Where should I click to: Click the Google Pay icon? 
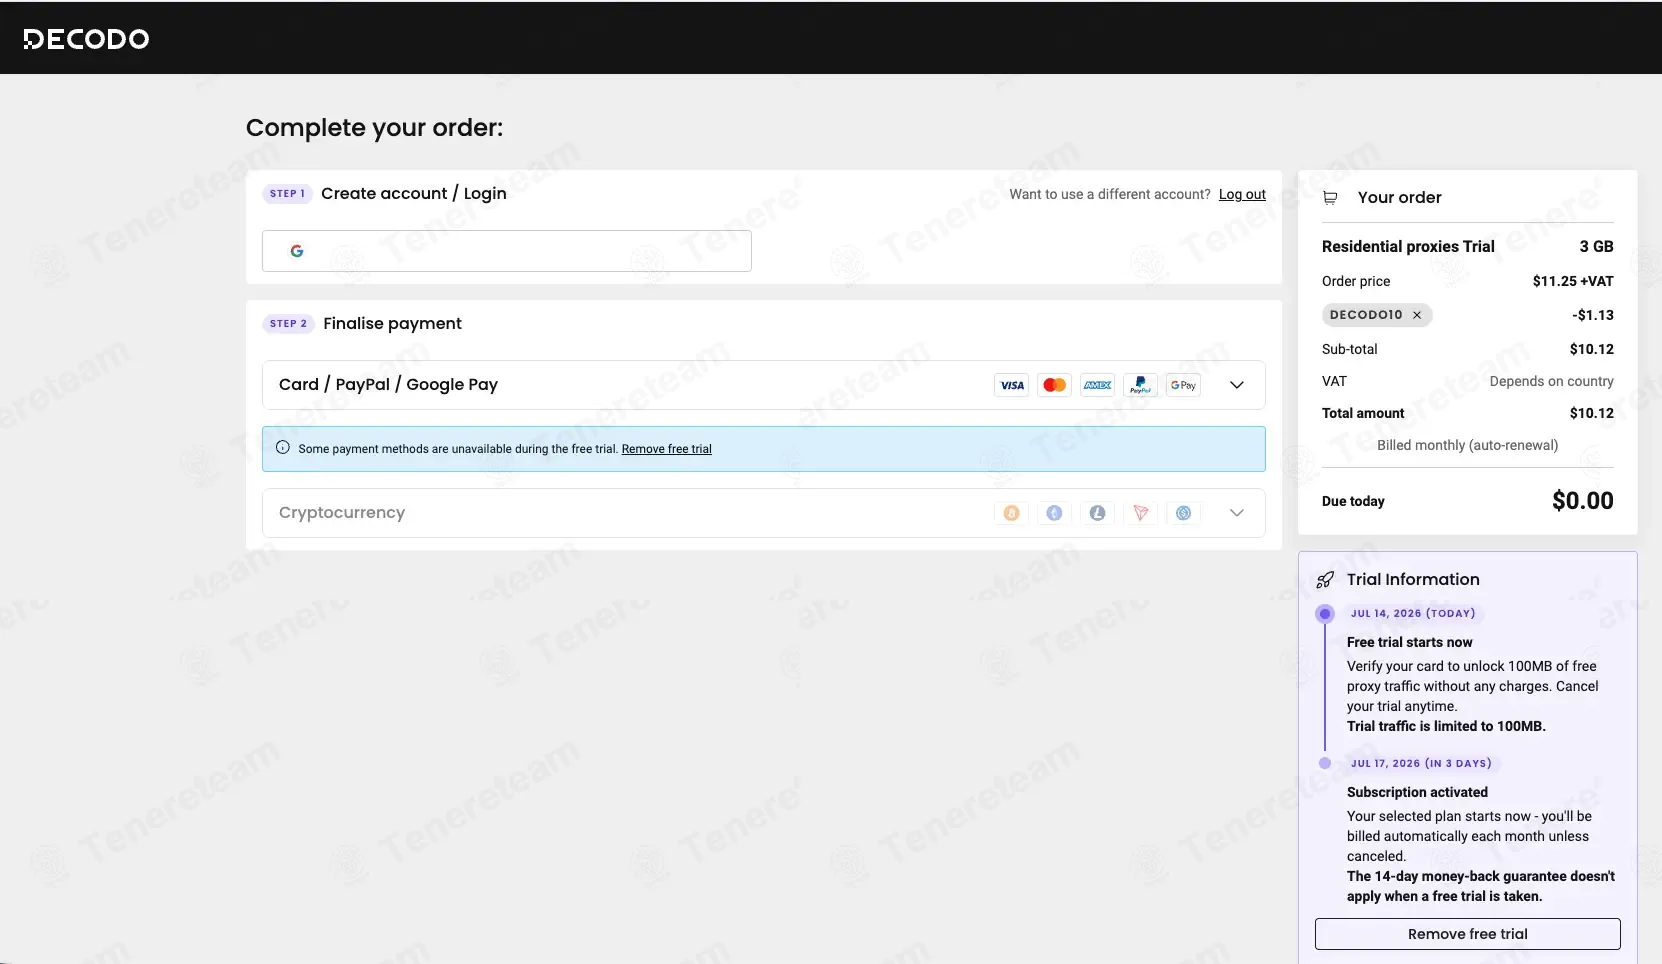[x=1184, y=385]
